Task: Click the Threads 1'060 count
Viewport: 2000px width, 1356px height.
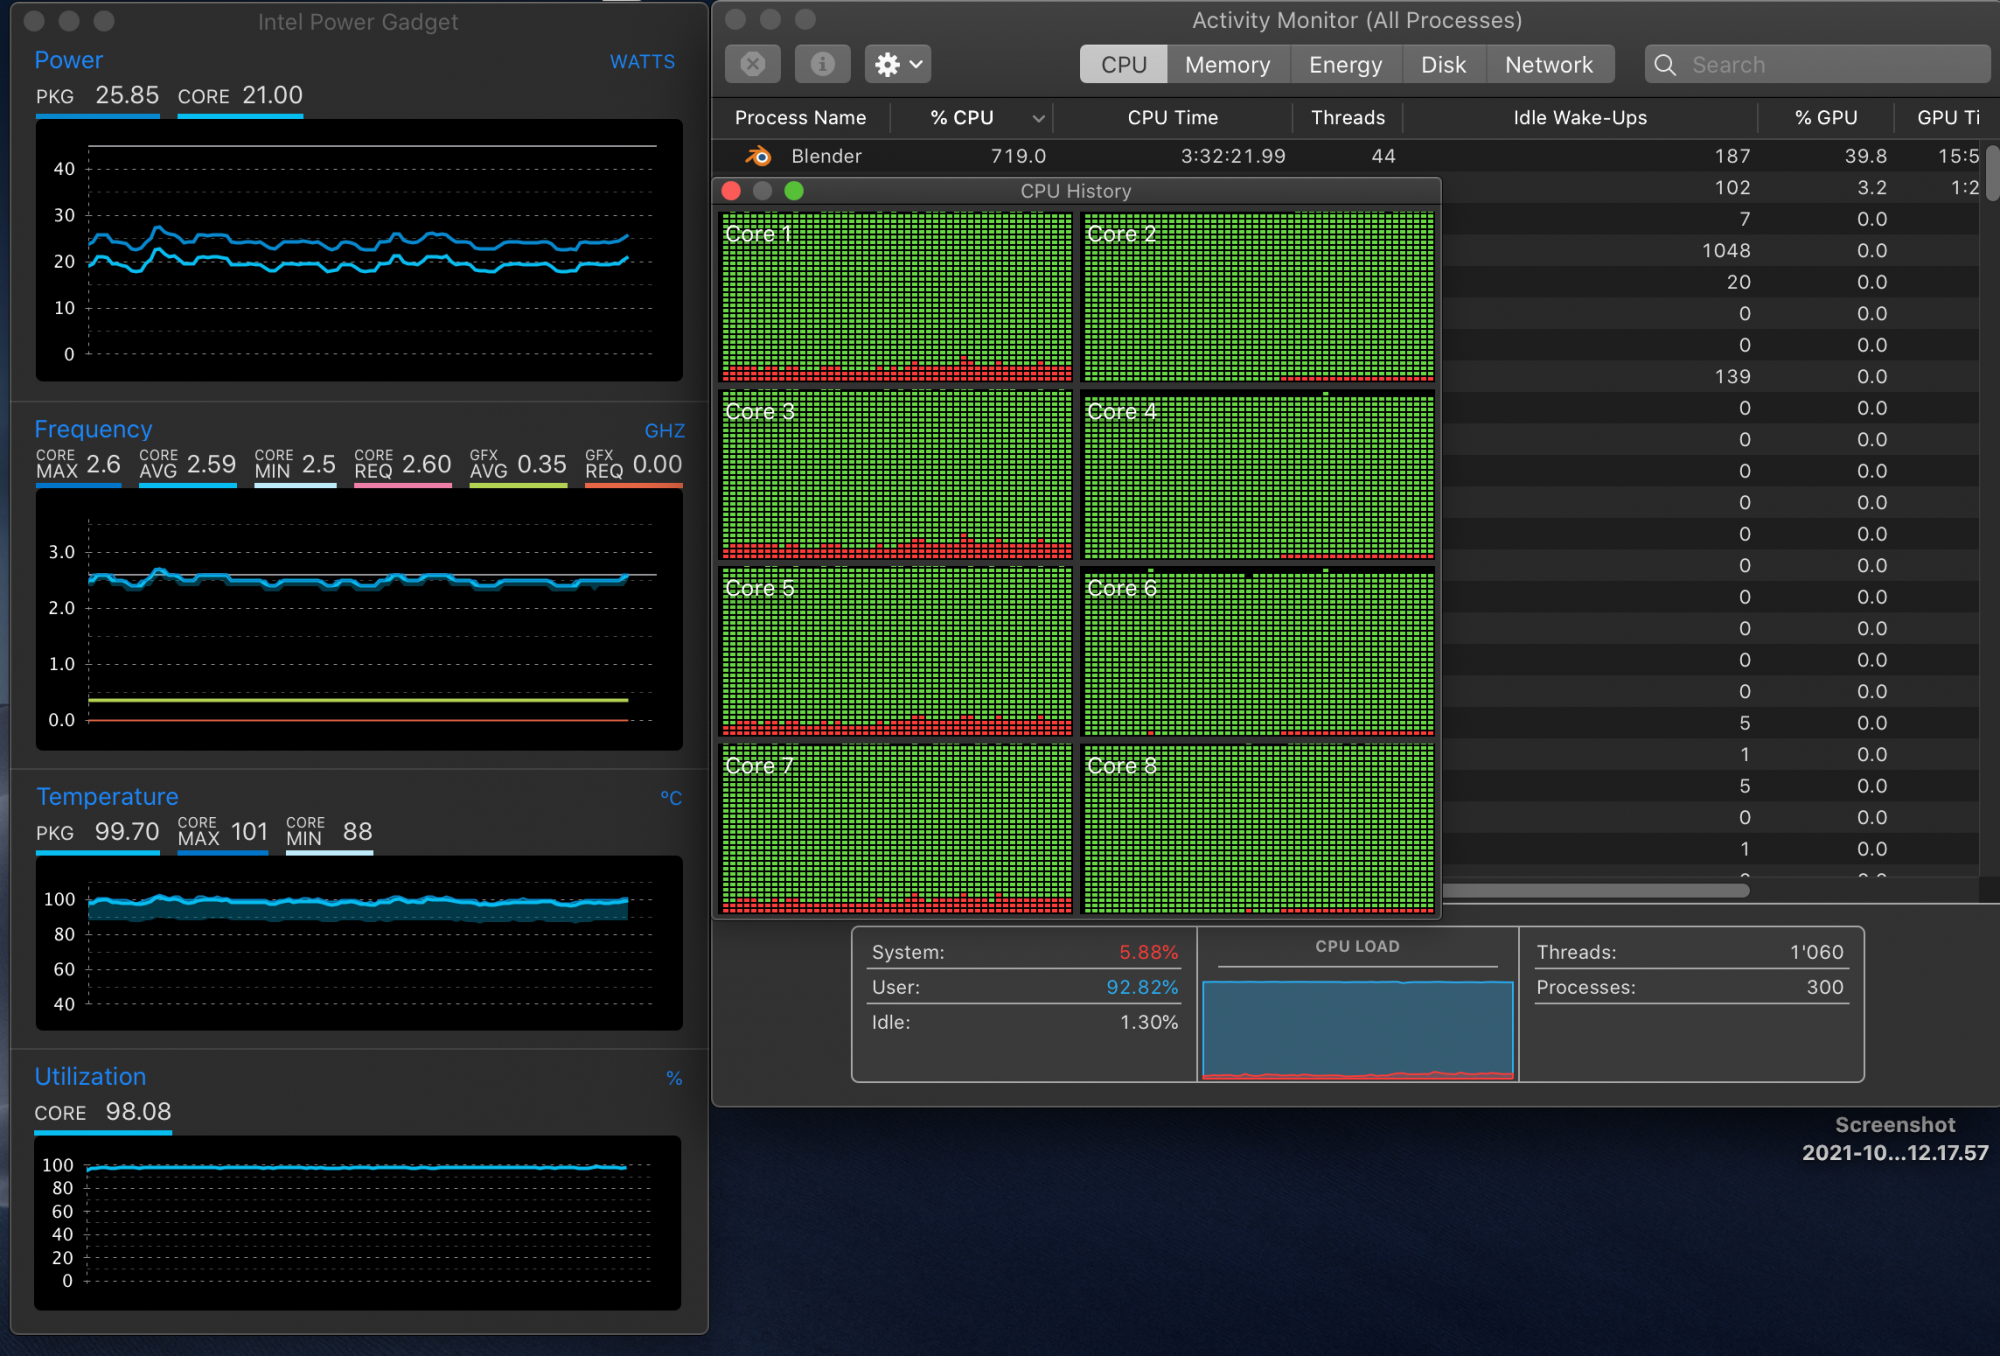Action: coord(1816,953)
